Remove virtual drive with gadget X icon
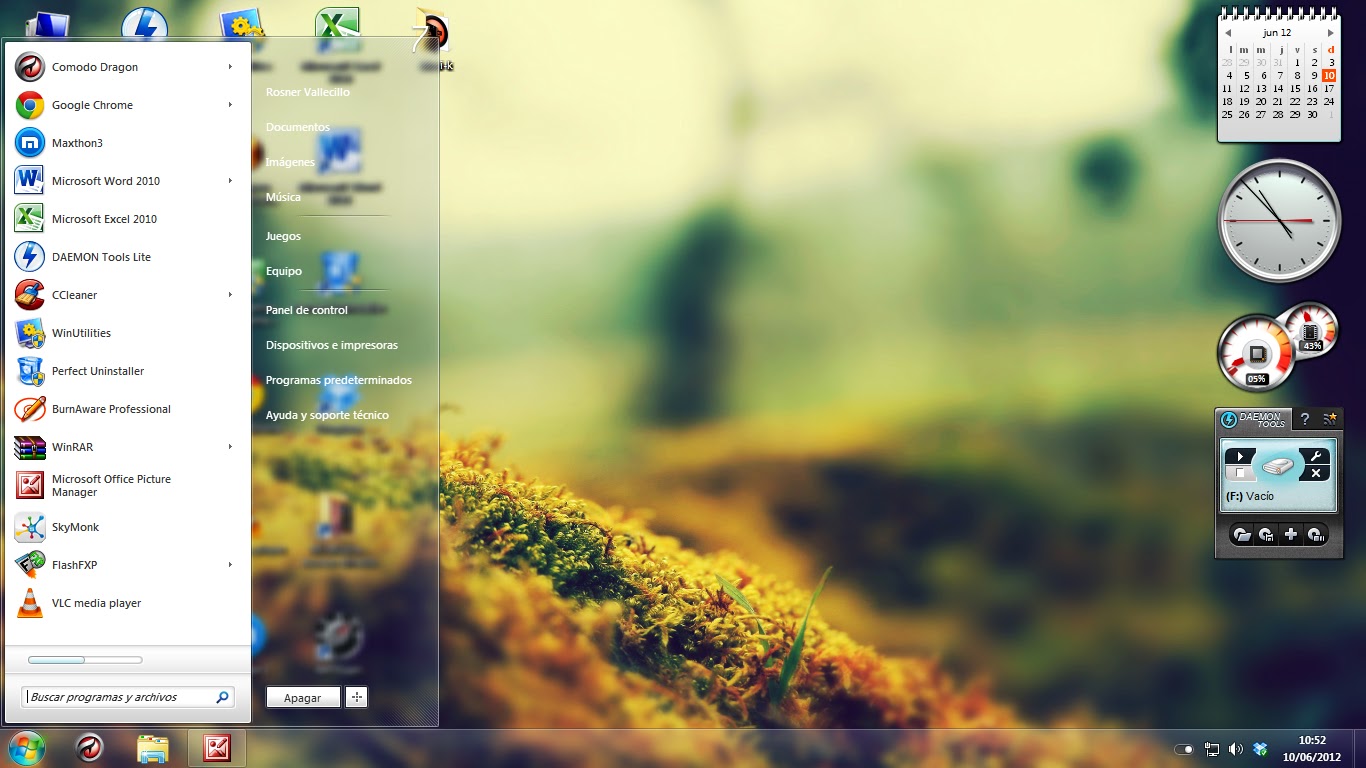The width and height of the screenshot is (1366, 768). pos(1316,473)
